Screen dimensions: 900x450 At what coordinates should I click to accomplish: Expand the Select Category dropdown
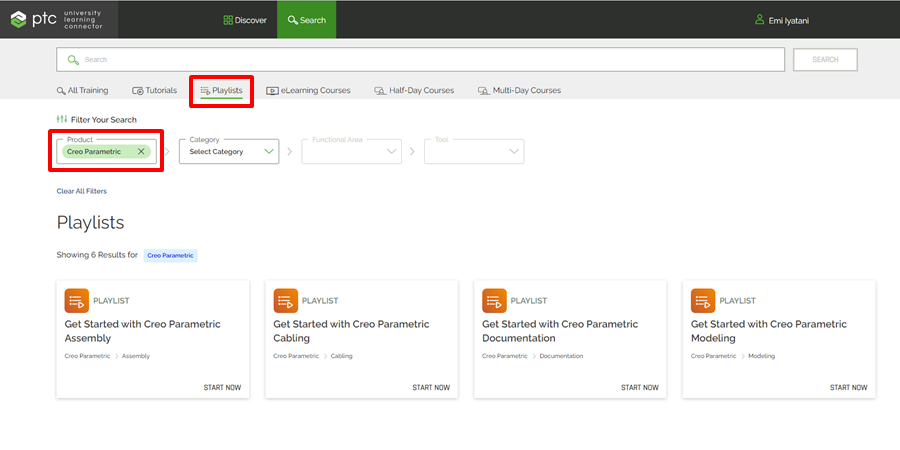[x=229, y=152]
